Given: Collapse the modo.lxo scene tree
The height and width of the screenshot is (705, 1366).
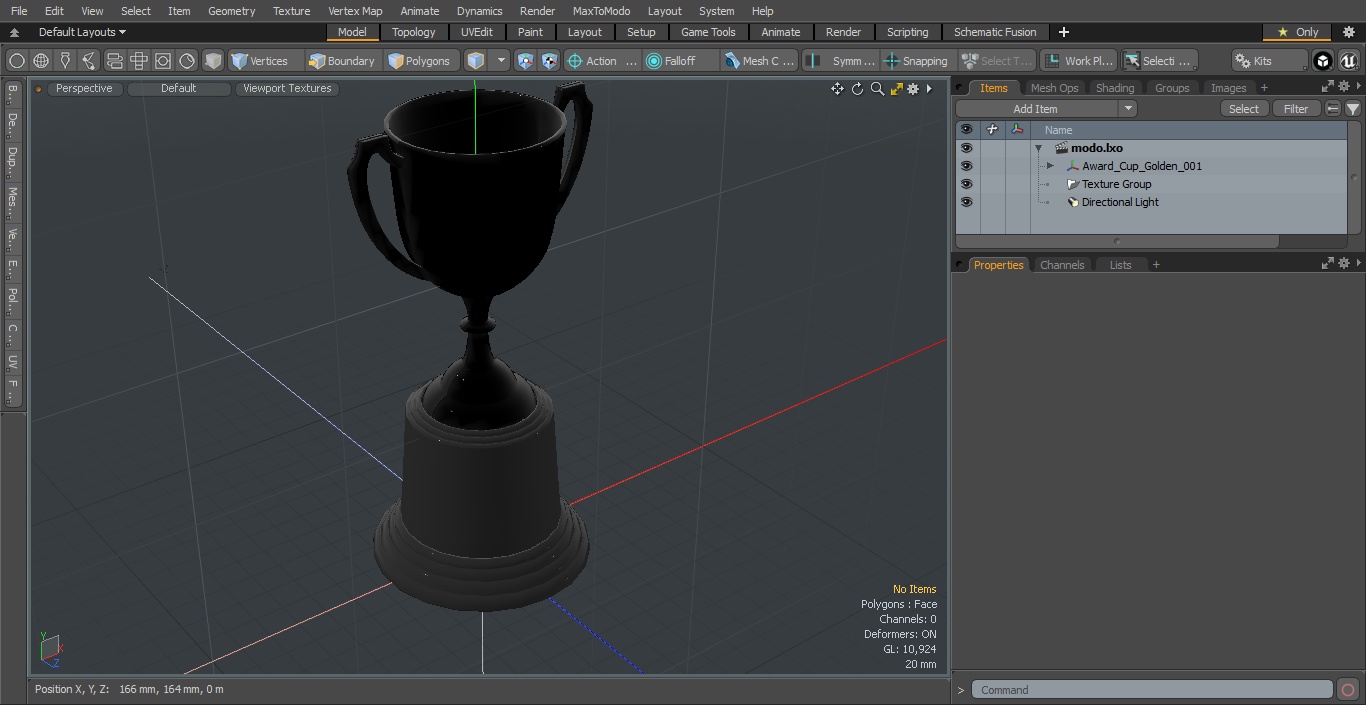Looking at the screenshot, I should coord(1039,148).
